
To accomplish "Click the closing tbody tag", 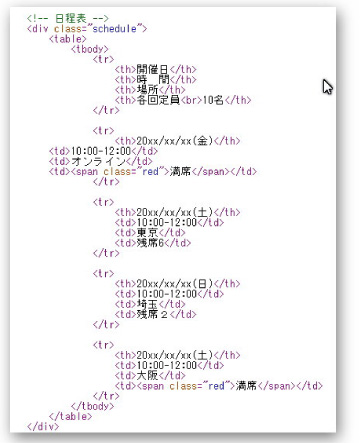I will point(92,406).
